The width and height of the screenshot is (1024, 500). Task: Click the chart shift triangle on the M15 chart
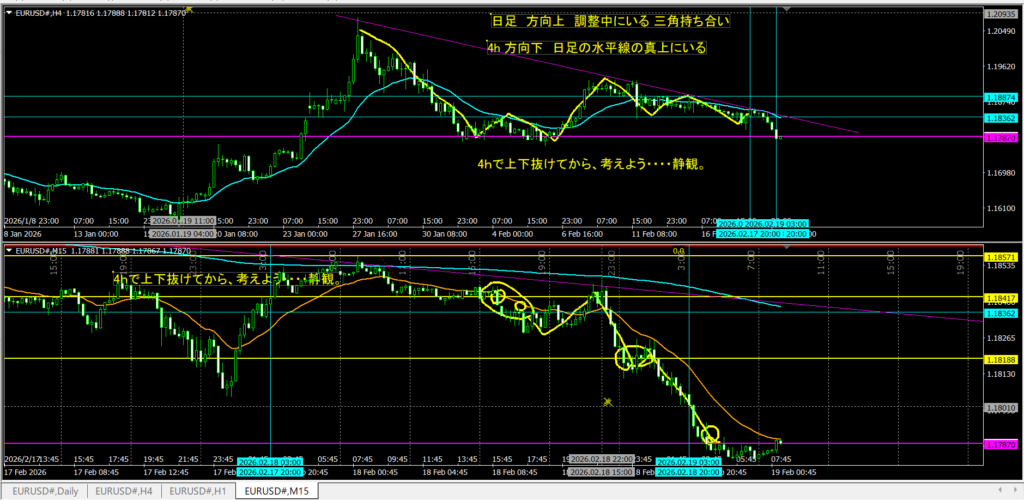click(787, 248)
